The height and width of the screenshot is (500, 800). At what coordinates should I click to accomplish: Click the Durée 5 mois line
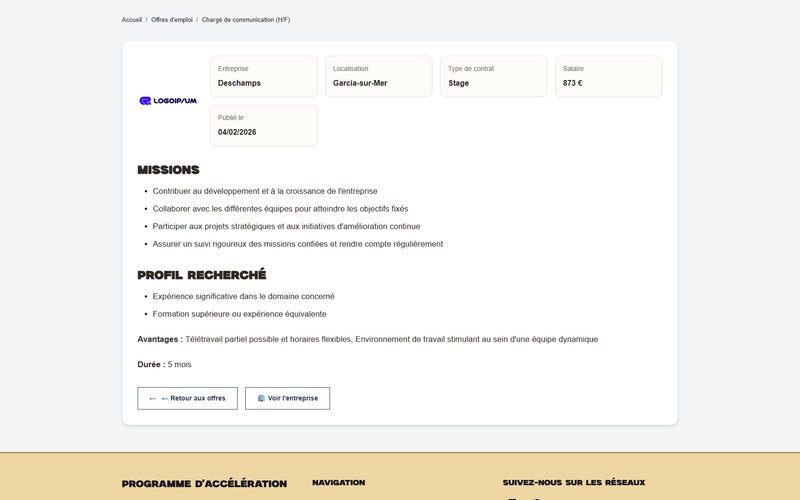coord(164,365)
